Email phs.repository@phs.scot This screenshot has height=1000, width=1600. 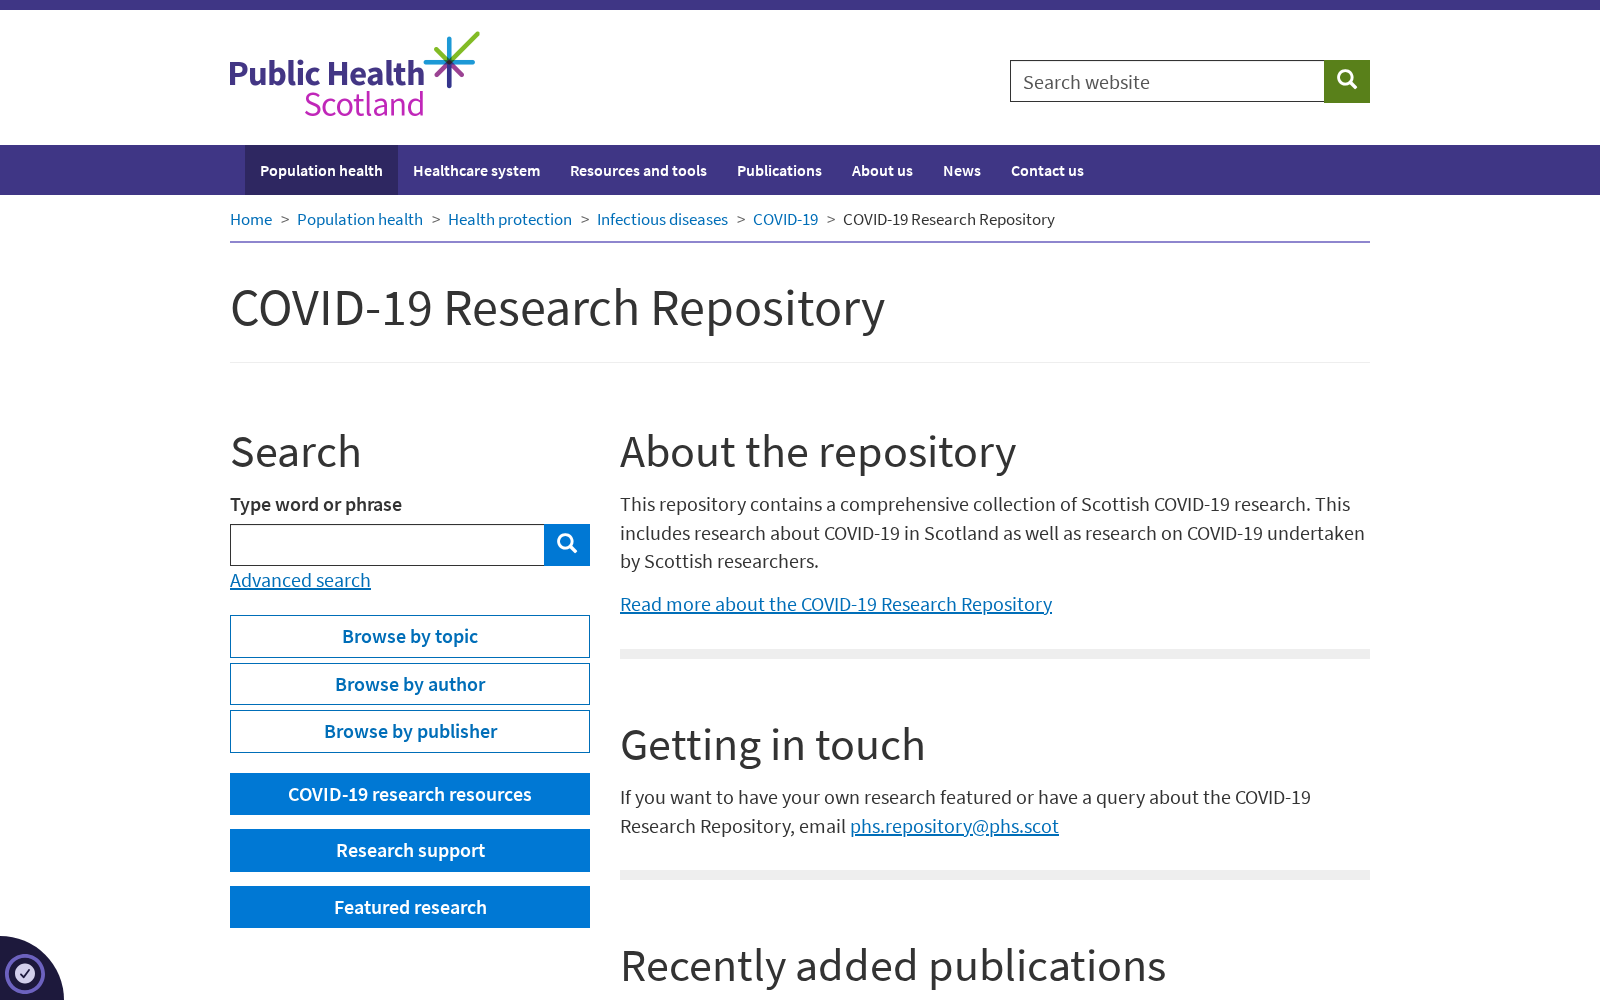(x=954, y=826)
